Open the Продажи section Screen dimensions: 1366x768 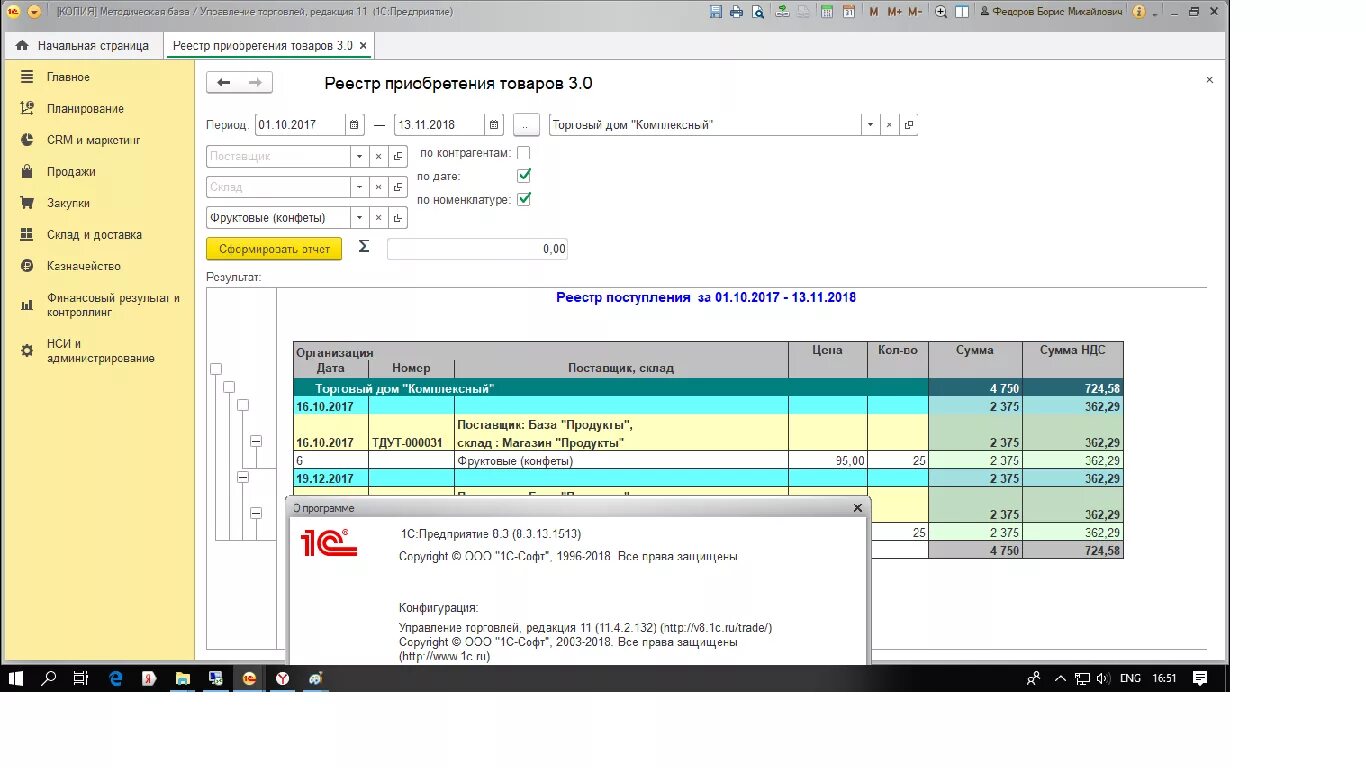pyautogui.click(x=71, y=172)
